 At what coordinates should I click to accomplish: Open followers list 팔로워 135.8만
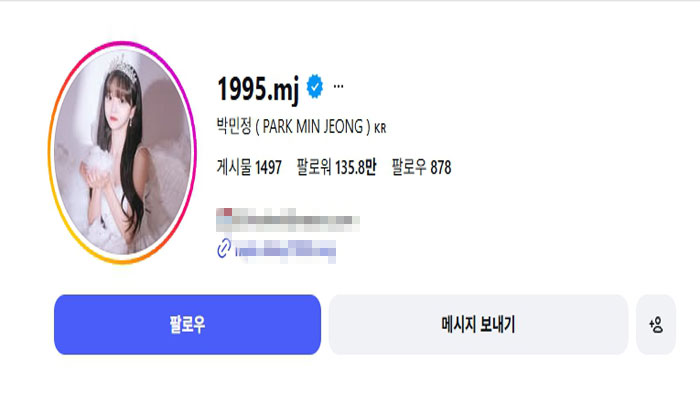pyautogui.click(x=337, y=167)
